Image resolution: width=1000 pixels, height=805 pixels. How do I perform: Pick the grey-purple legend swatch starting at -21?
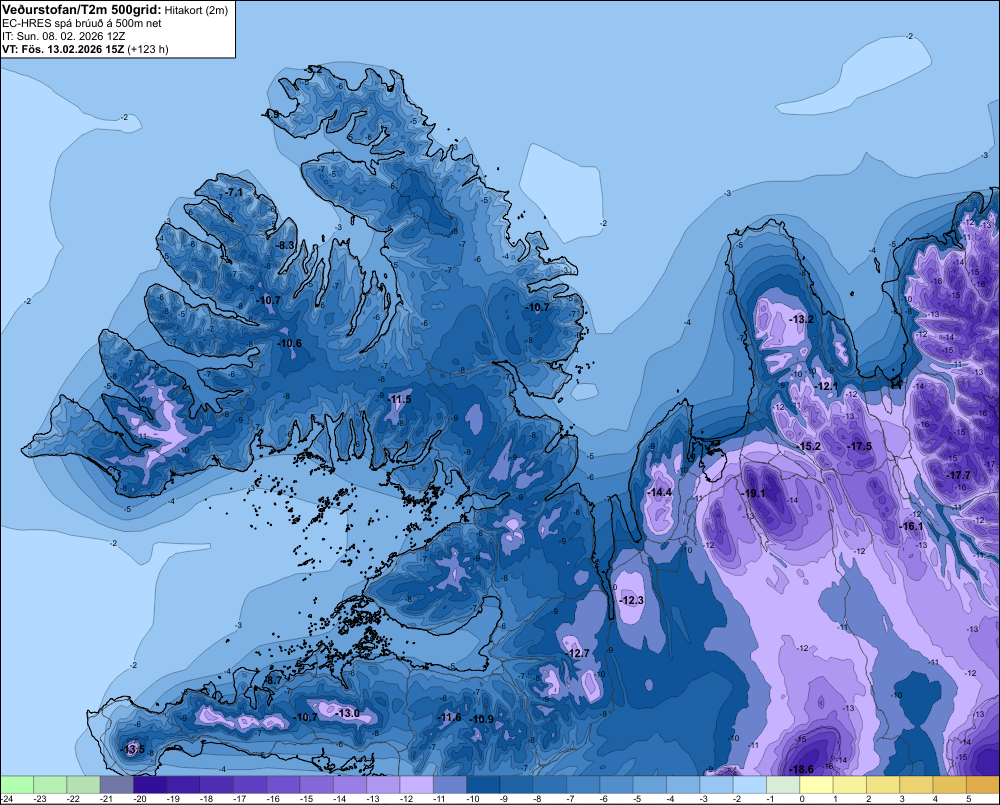pos(116,785)
